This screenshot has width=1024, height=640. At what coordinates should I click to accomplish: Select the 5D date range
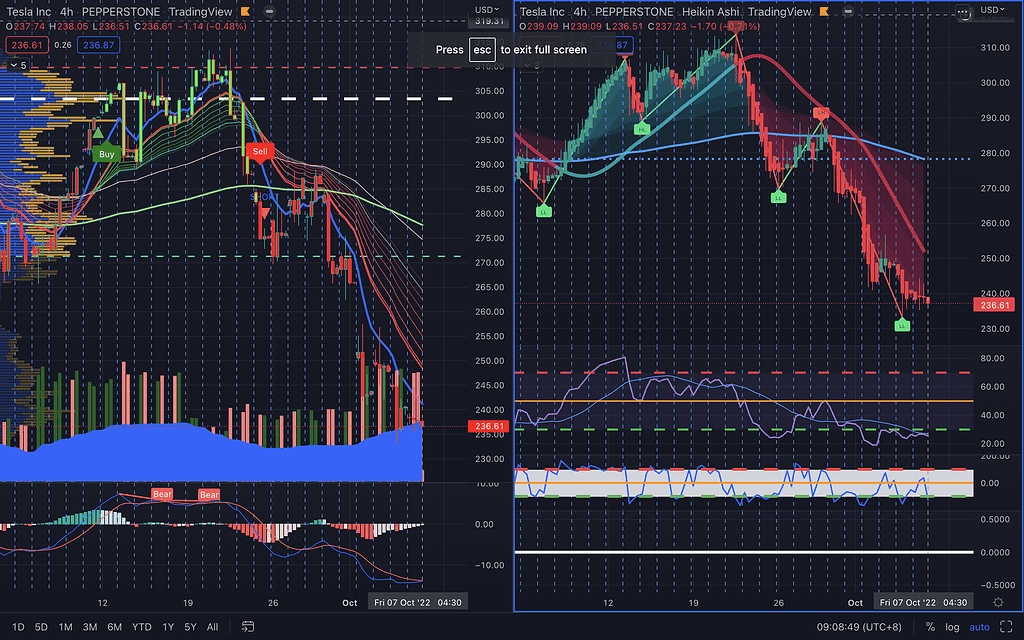pyautogui.click(x=41, y=626)
